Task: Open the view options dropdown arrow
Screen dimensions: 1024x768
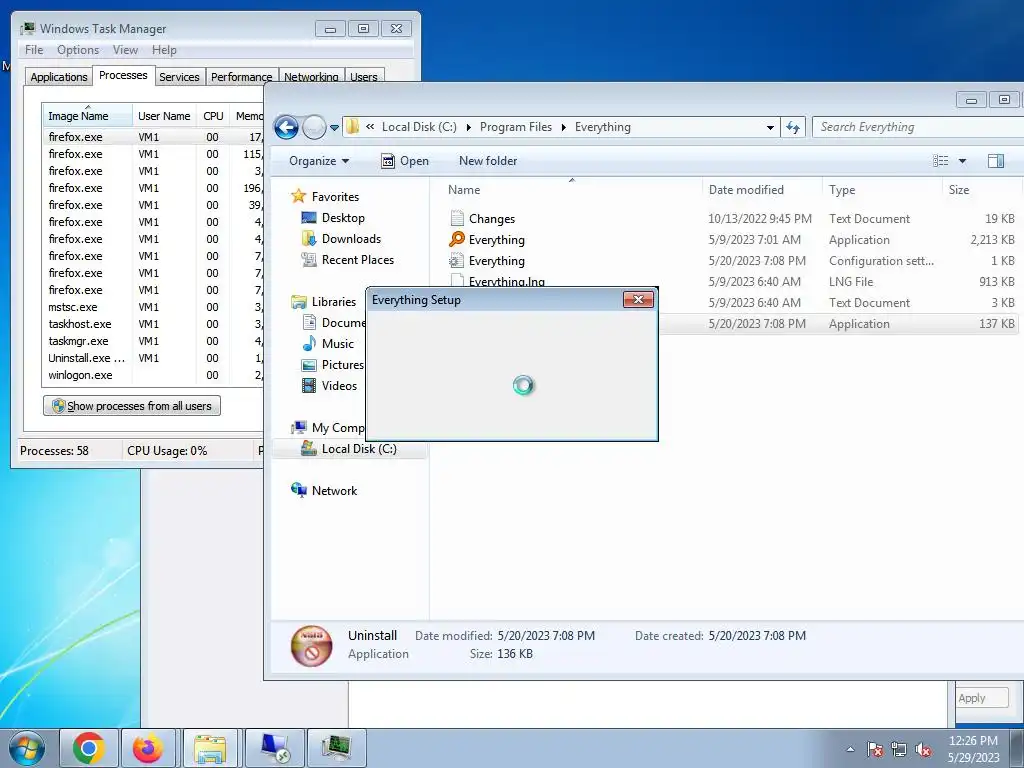Action: (x=962, y=161)
